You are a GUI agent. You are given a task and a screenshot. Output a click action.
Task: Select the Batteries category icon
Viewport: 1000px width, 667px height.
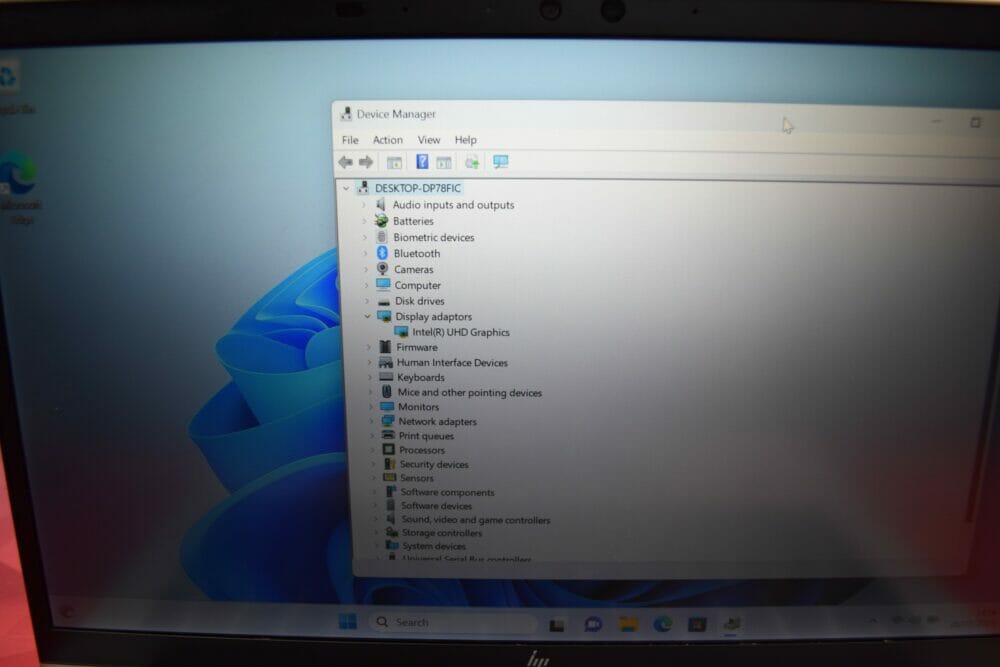[x=381, y=221]
